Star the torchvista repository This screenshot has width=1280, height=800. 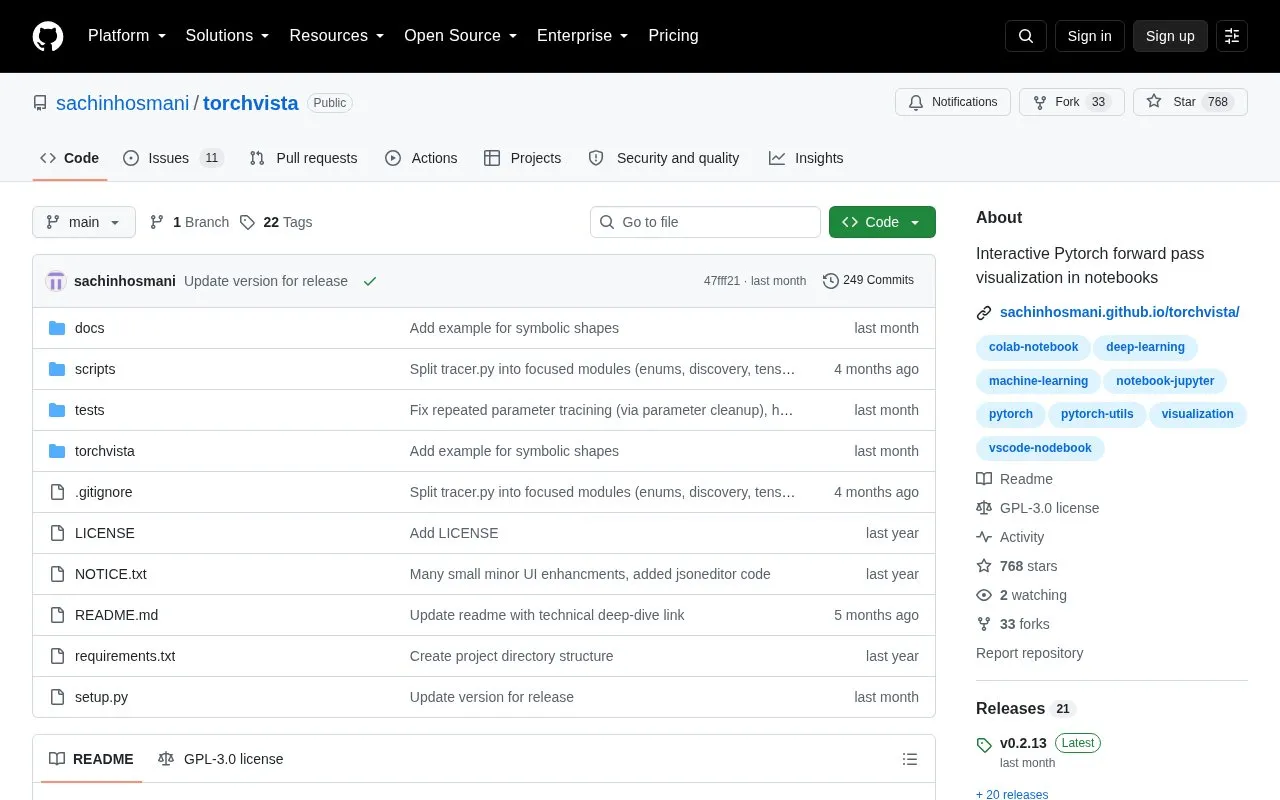coord(1190,102)
